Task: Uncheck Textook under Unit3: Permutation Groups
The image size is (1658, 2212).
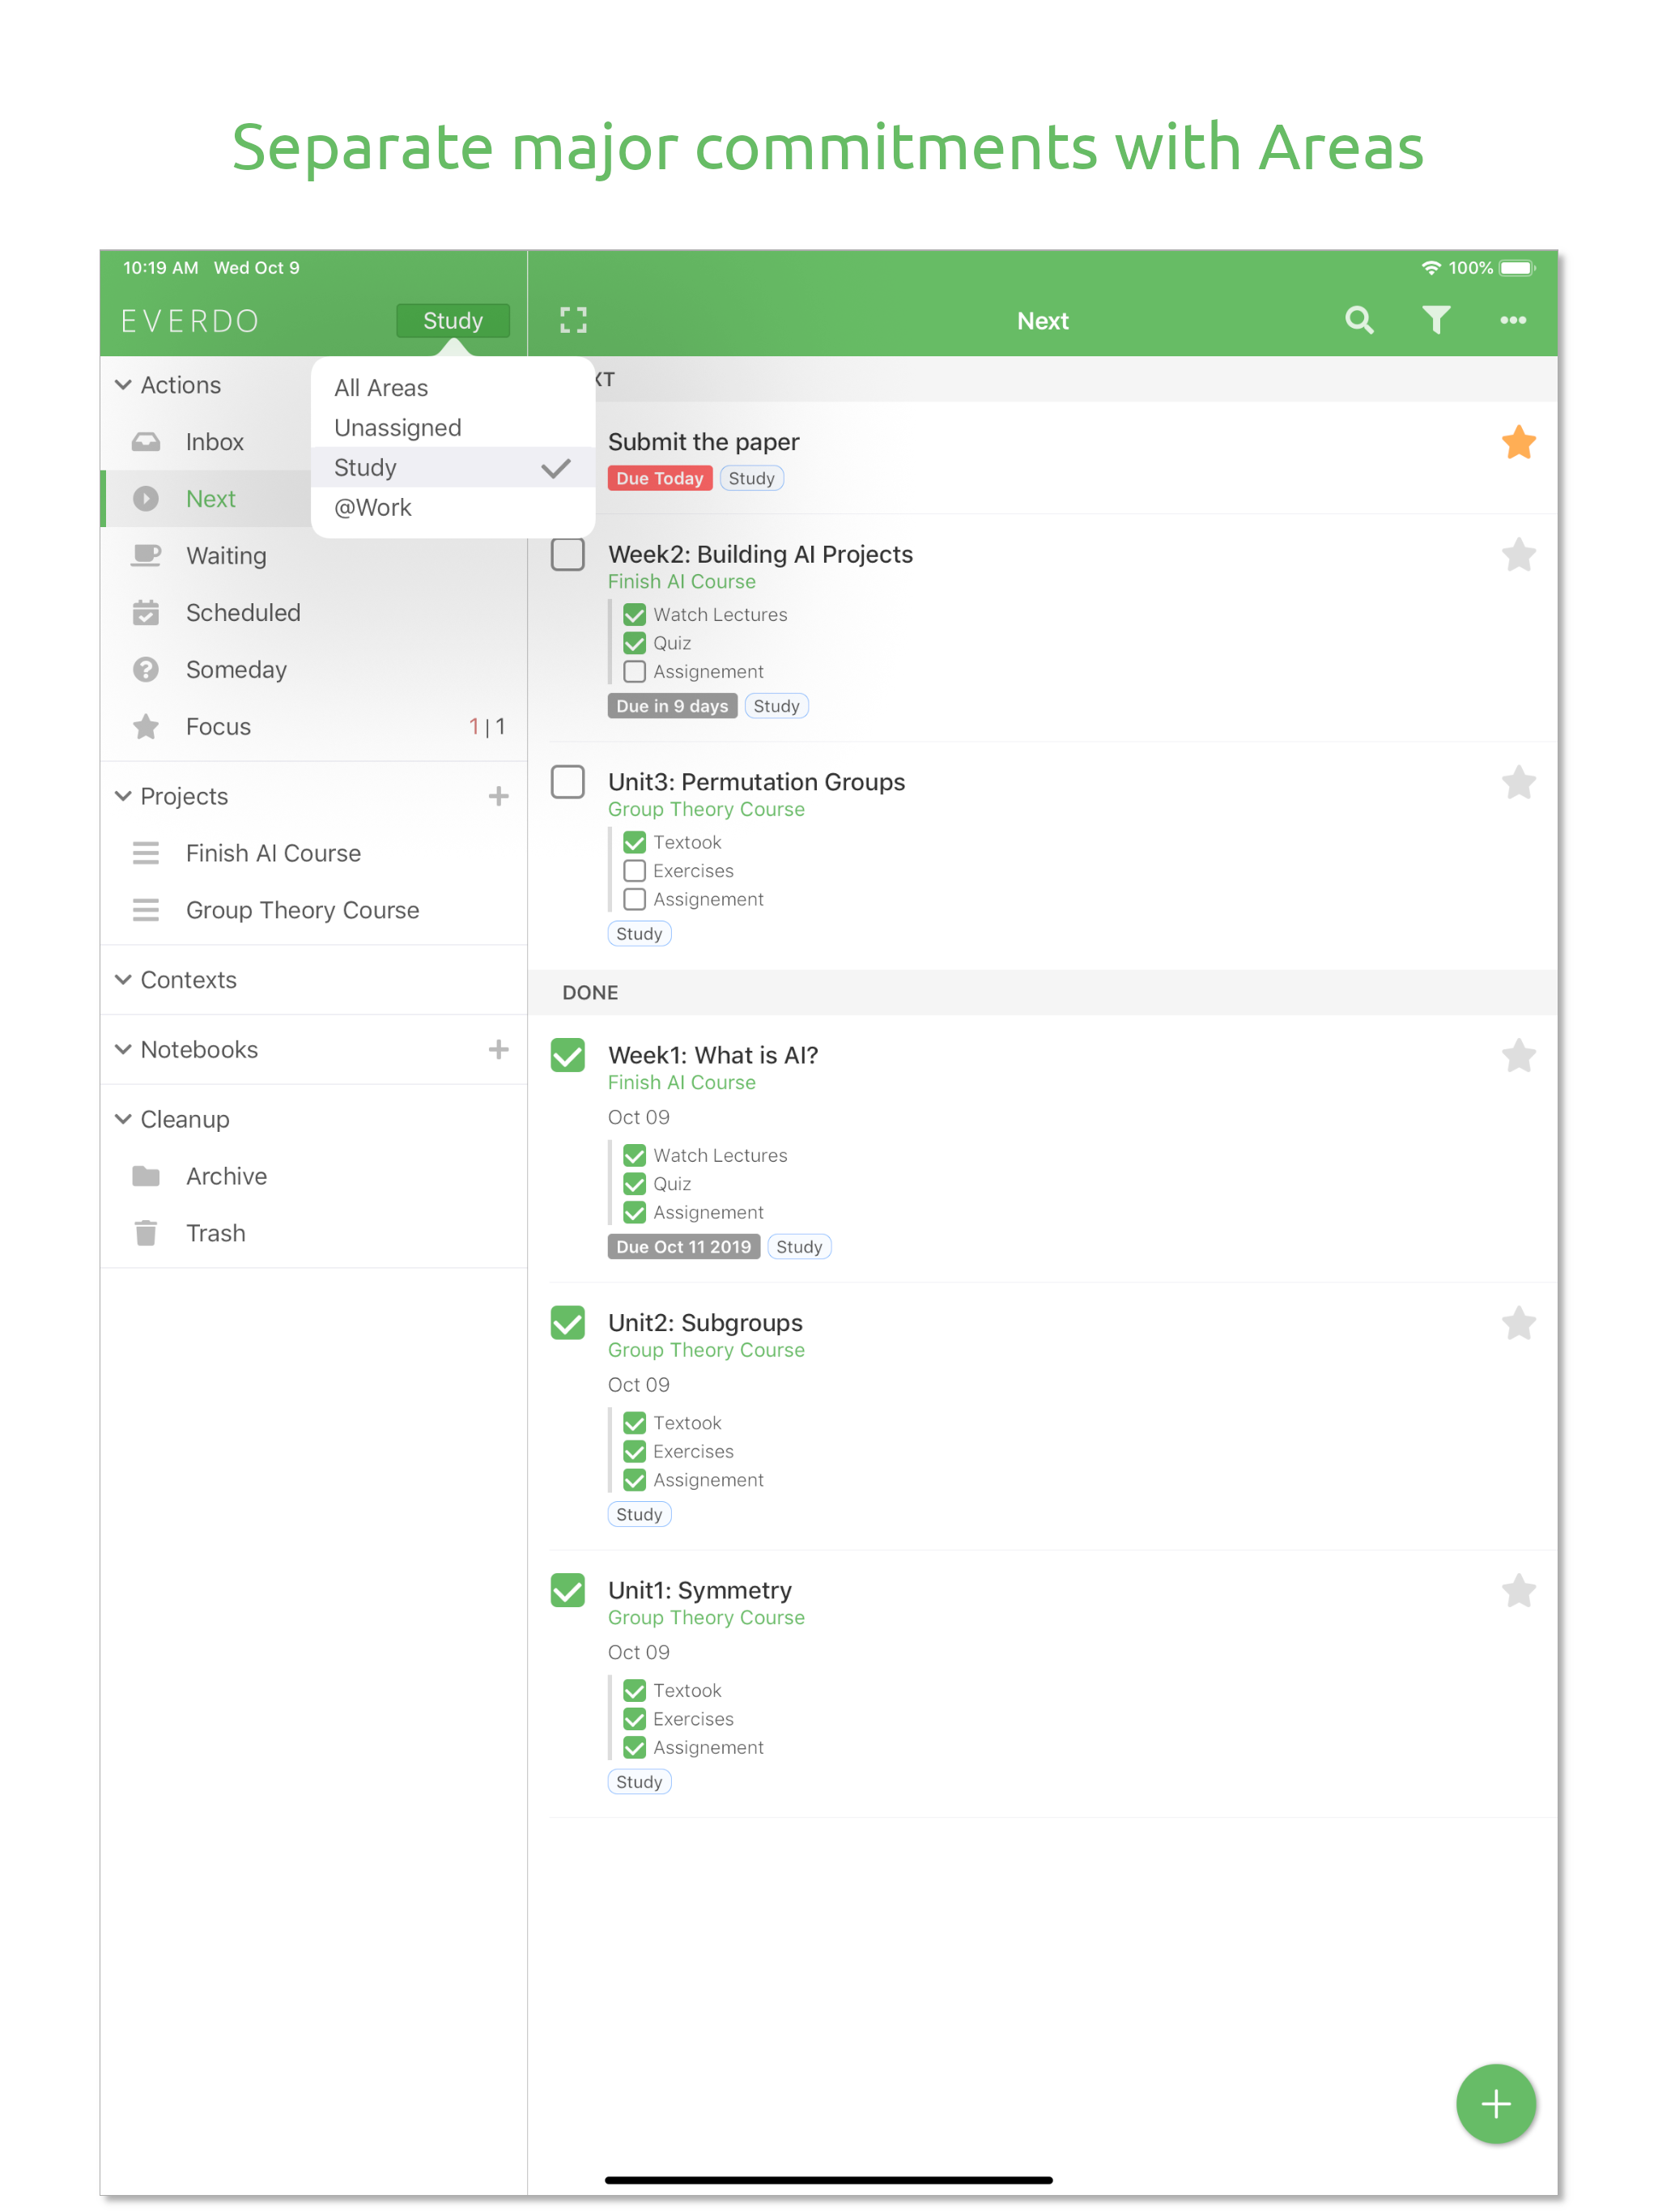Action: [x=634, y=843]
